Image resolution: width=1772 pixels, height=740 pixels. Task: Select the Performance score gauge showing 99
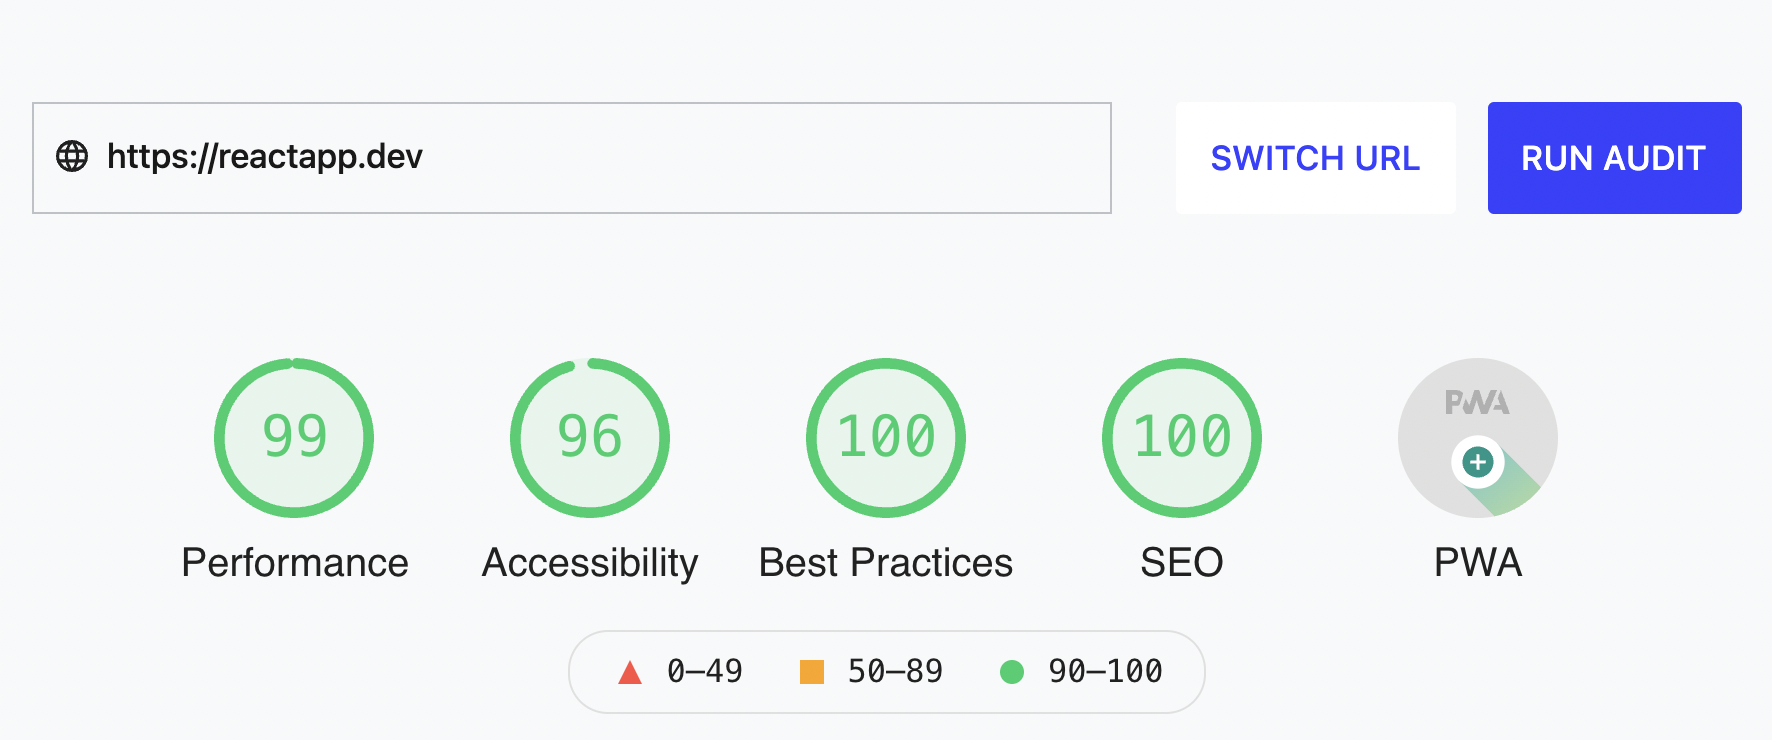pyautogui.click(x=294, y=437)
